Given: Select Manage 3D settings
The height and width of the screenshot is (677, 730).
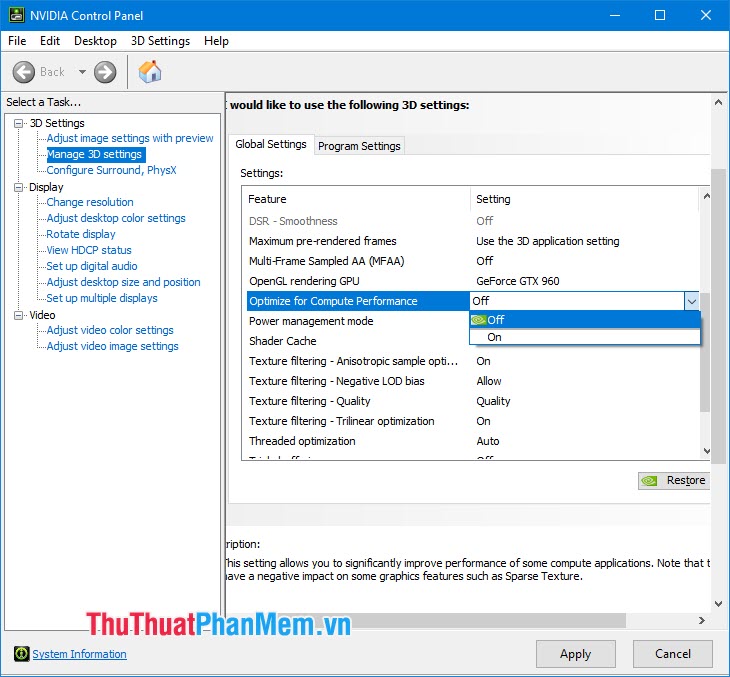Looking at the screenshot, I should [x=94, y=154].
